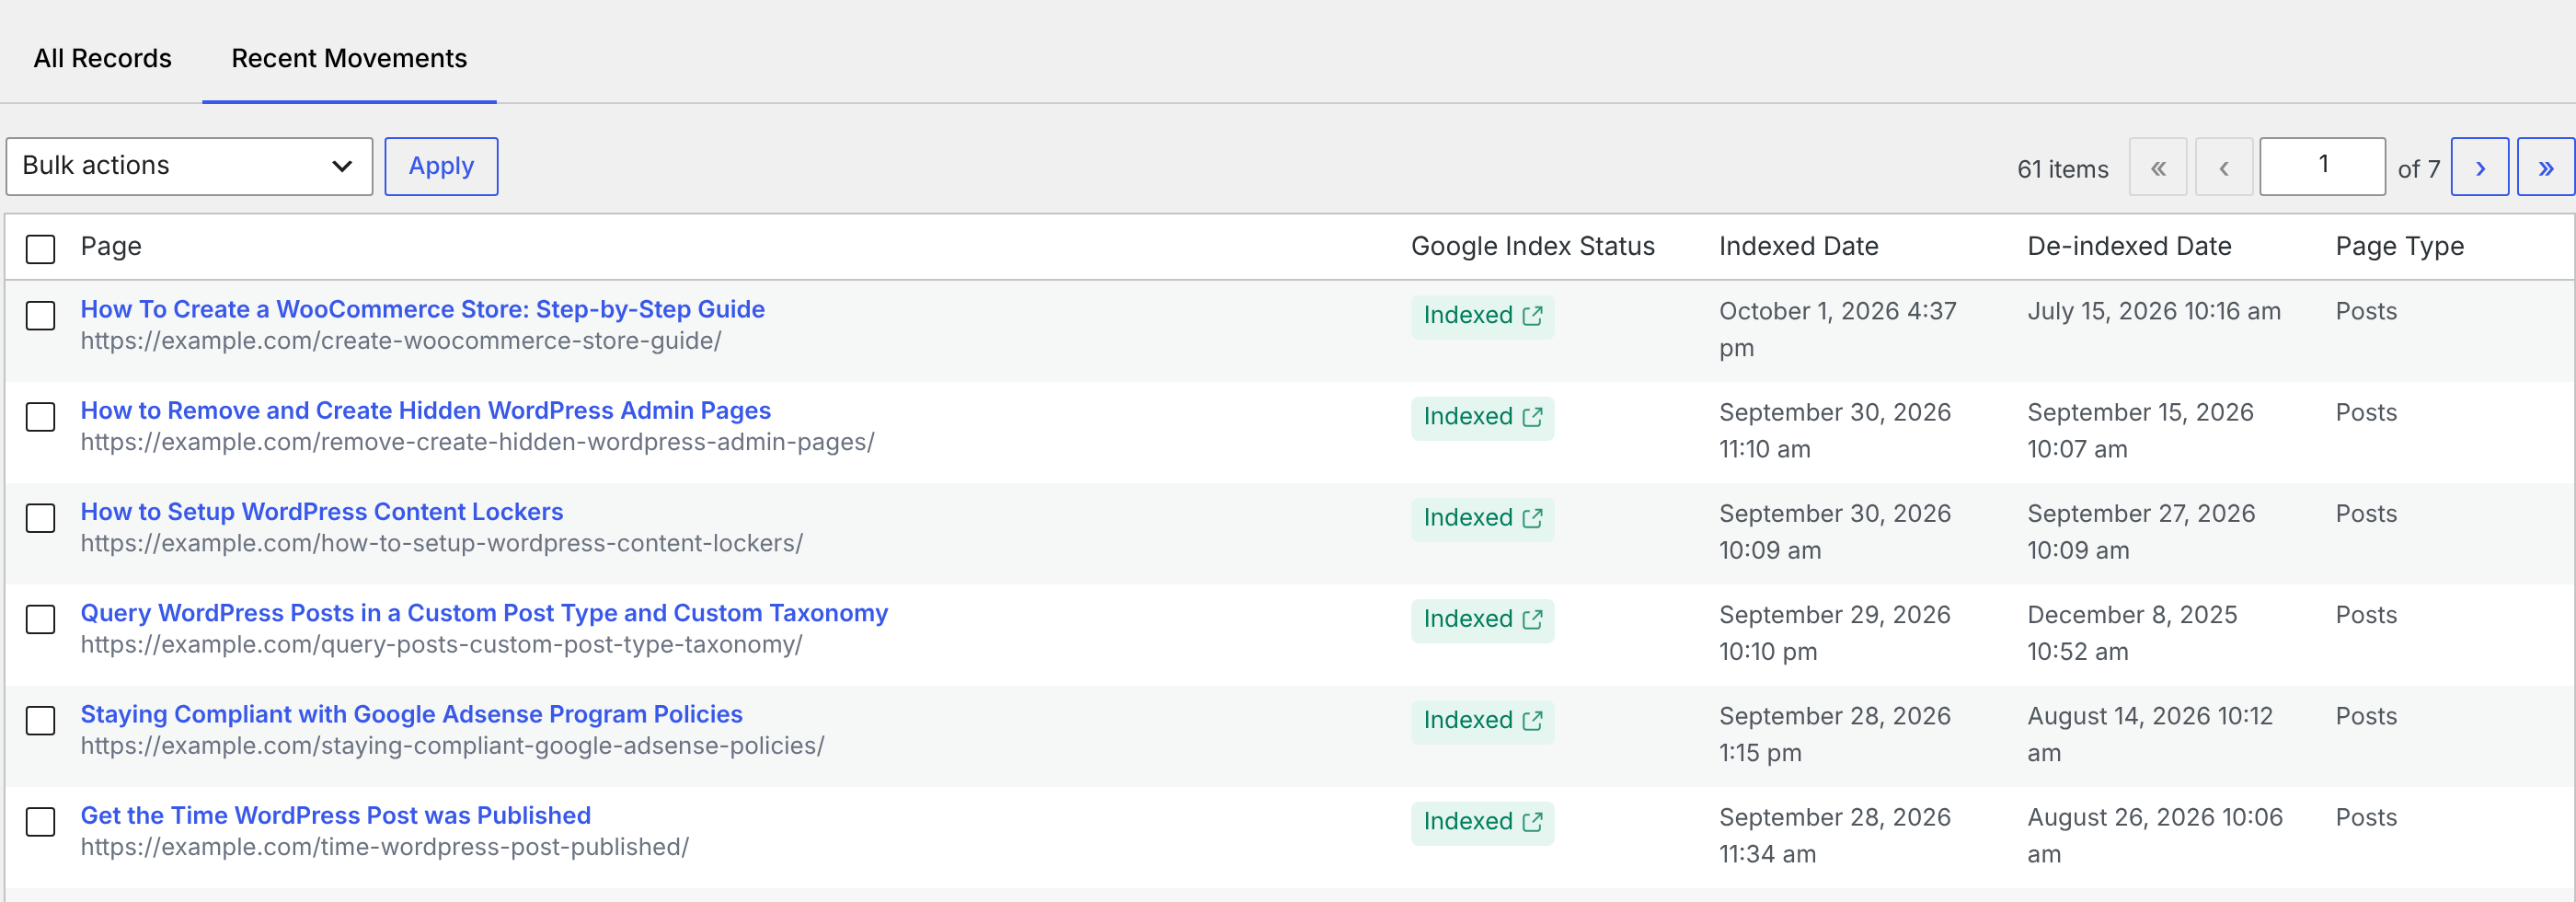Click the July 15, 2026 10:16 am date
The image size is (2576, 902).
(2154, 311)
